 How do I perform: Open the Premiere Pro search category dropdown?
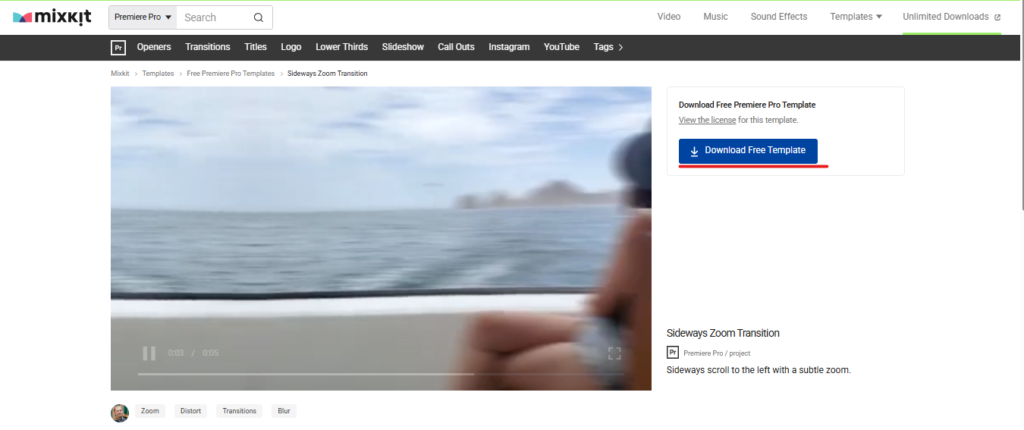pos(143,17)
